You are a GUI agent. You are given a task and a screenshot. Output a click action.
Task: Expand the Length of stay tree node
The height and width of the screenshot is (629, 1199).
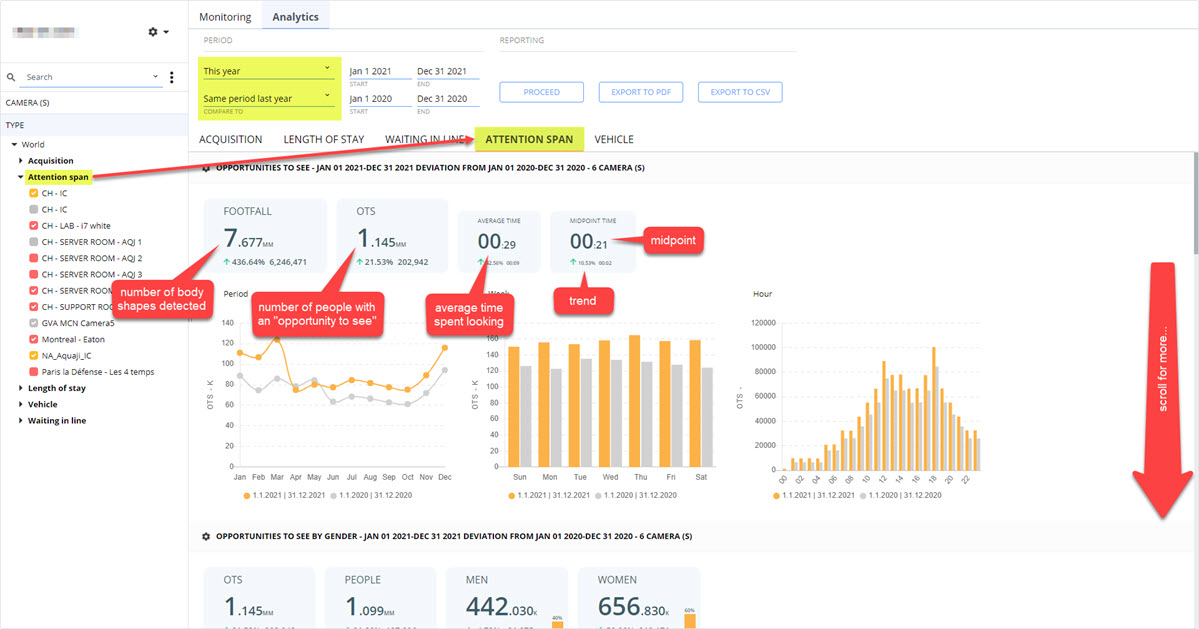21,388
